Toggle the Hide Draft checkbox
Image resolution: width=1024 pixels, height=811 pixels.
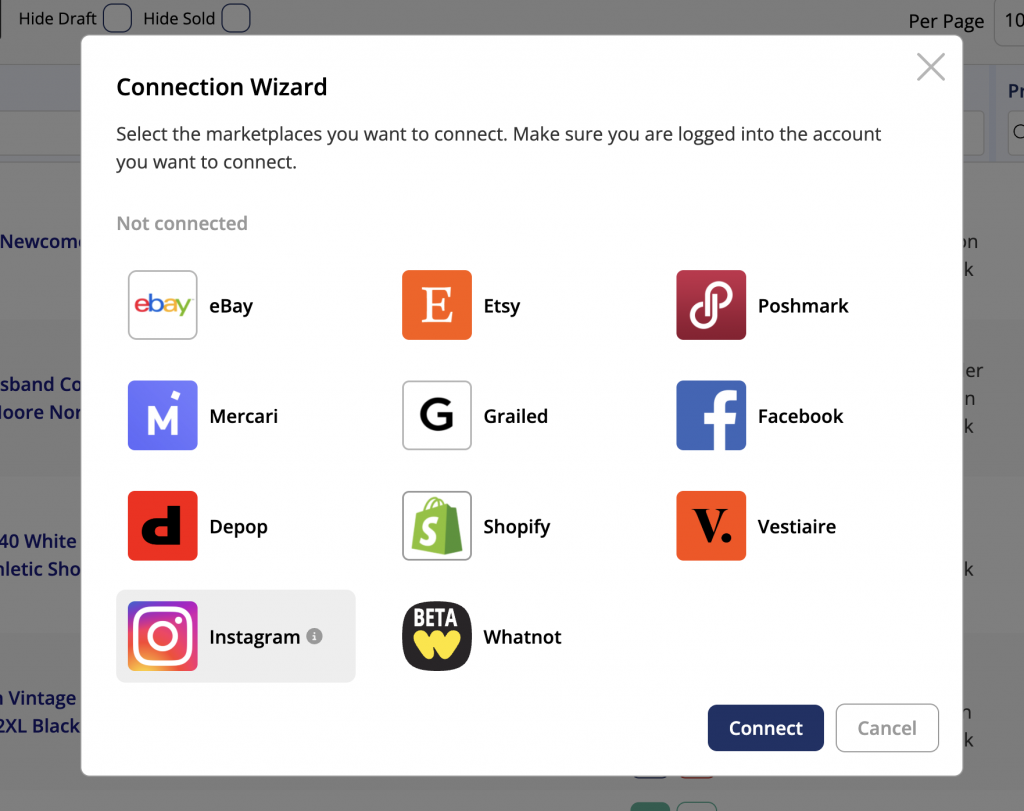click(x=118, y=18)
